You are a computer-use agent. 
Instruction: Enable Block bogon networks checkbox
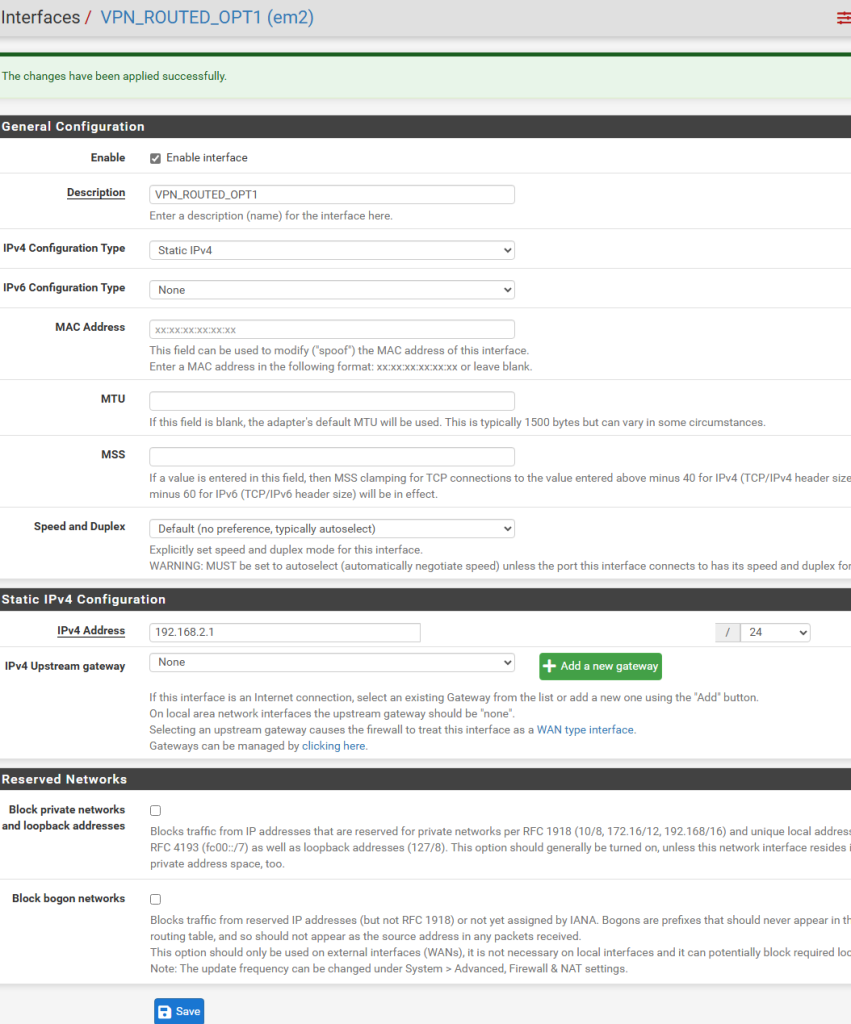(155, 899)
